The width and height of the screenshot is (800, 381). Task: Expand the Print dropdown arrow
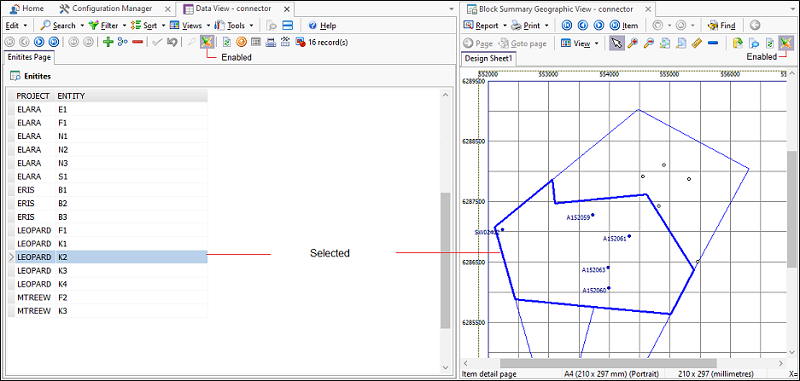click(x=546, y=26)
